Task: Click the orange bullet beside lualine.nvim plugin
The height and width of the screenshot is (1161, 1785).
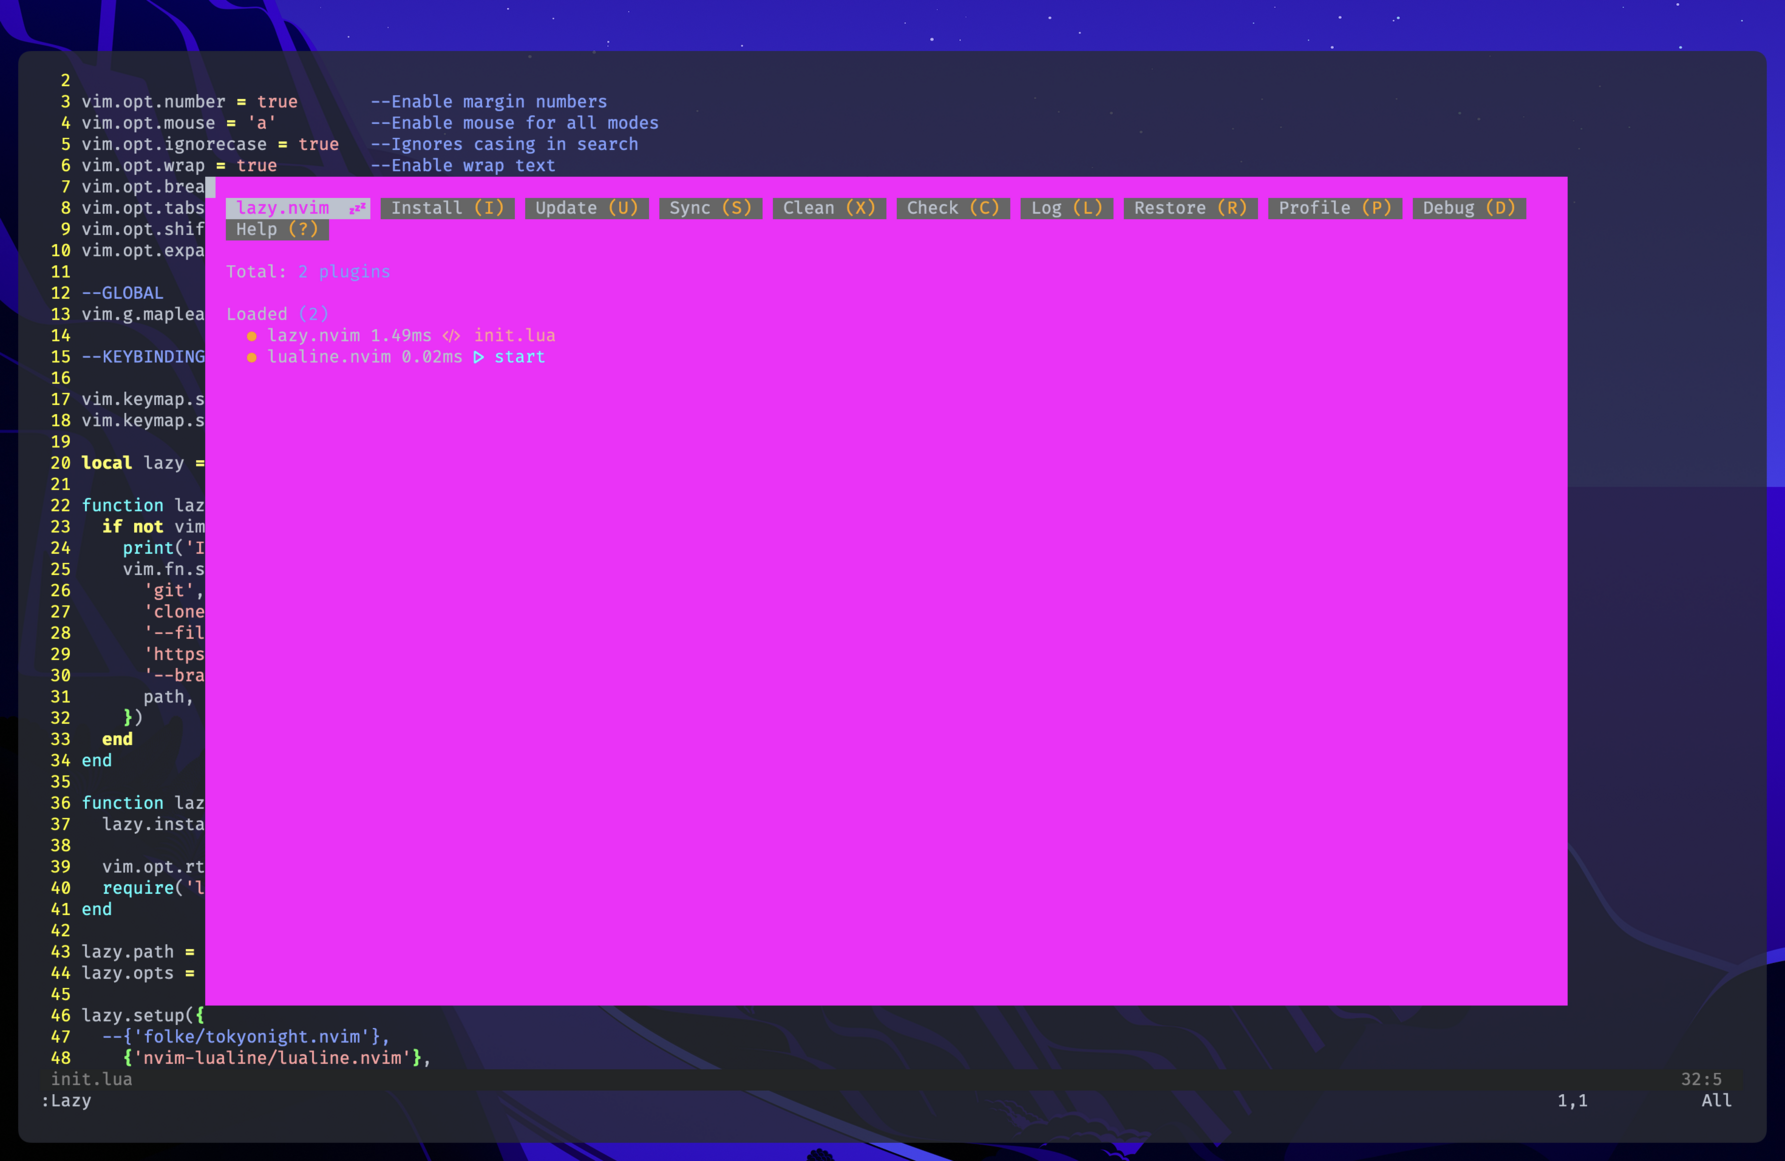Action: tap(252, 357)
